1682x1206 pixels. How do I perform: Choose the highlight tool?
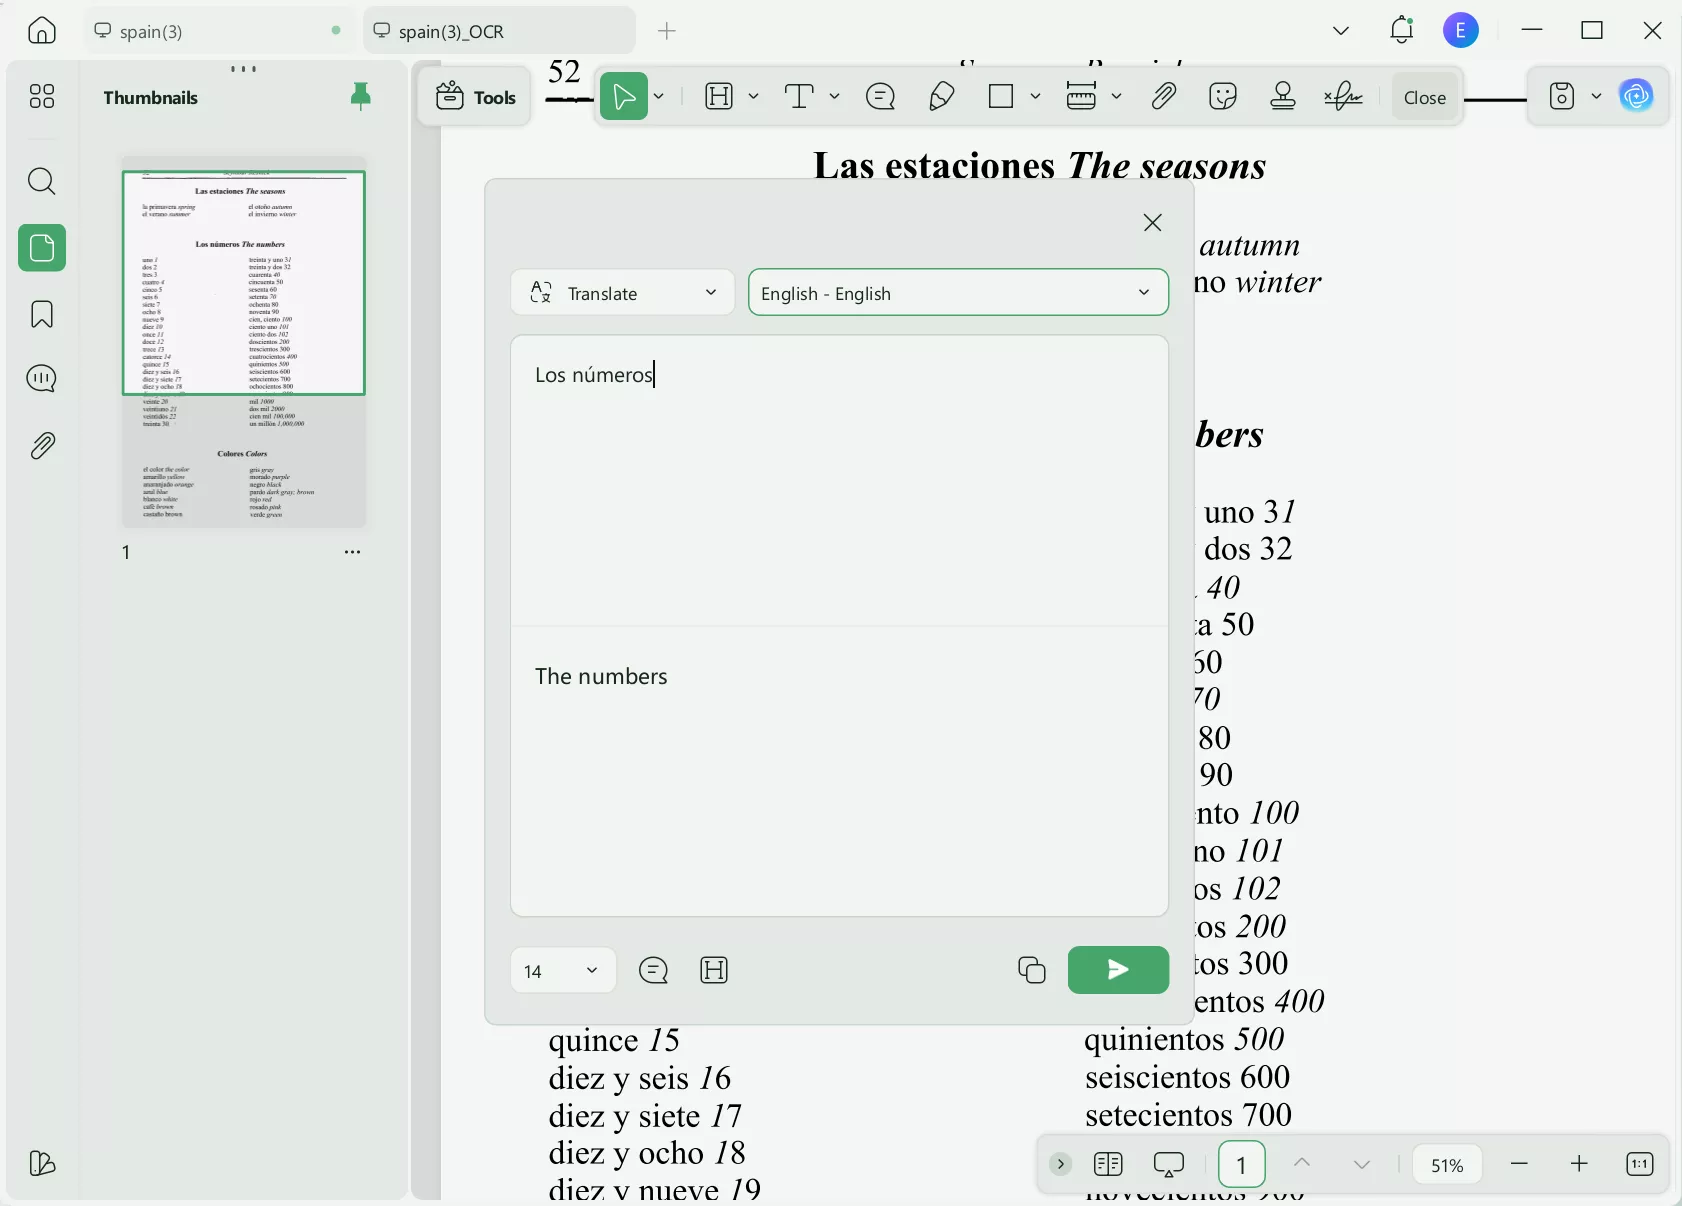pos(719,96)
